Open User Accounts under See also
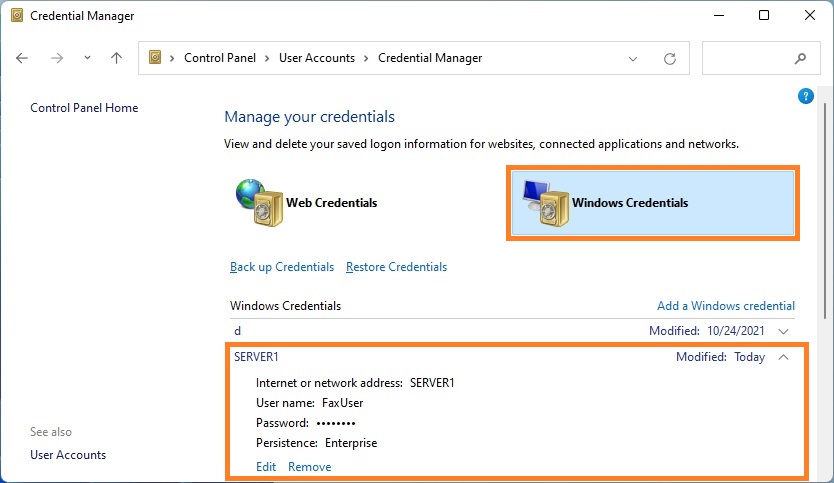 tap(68, 455)
